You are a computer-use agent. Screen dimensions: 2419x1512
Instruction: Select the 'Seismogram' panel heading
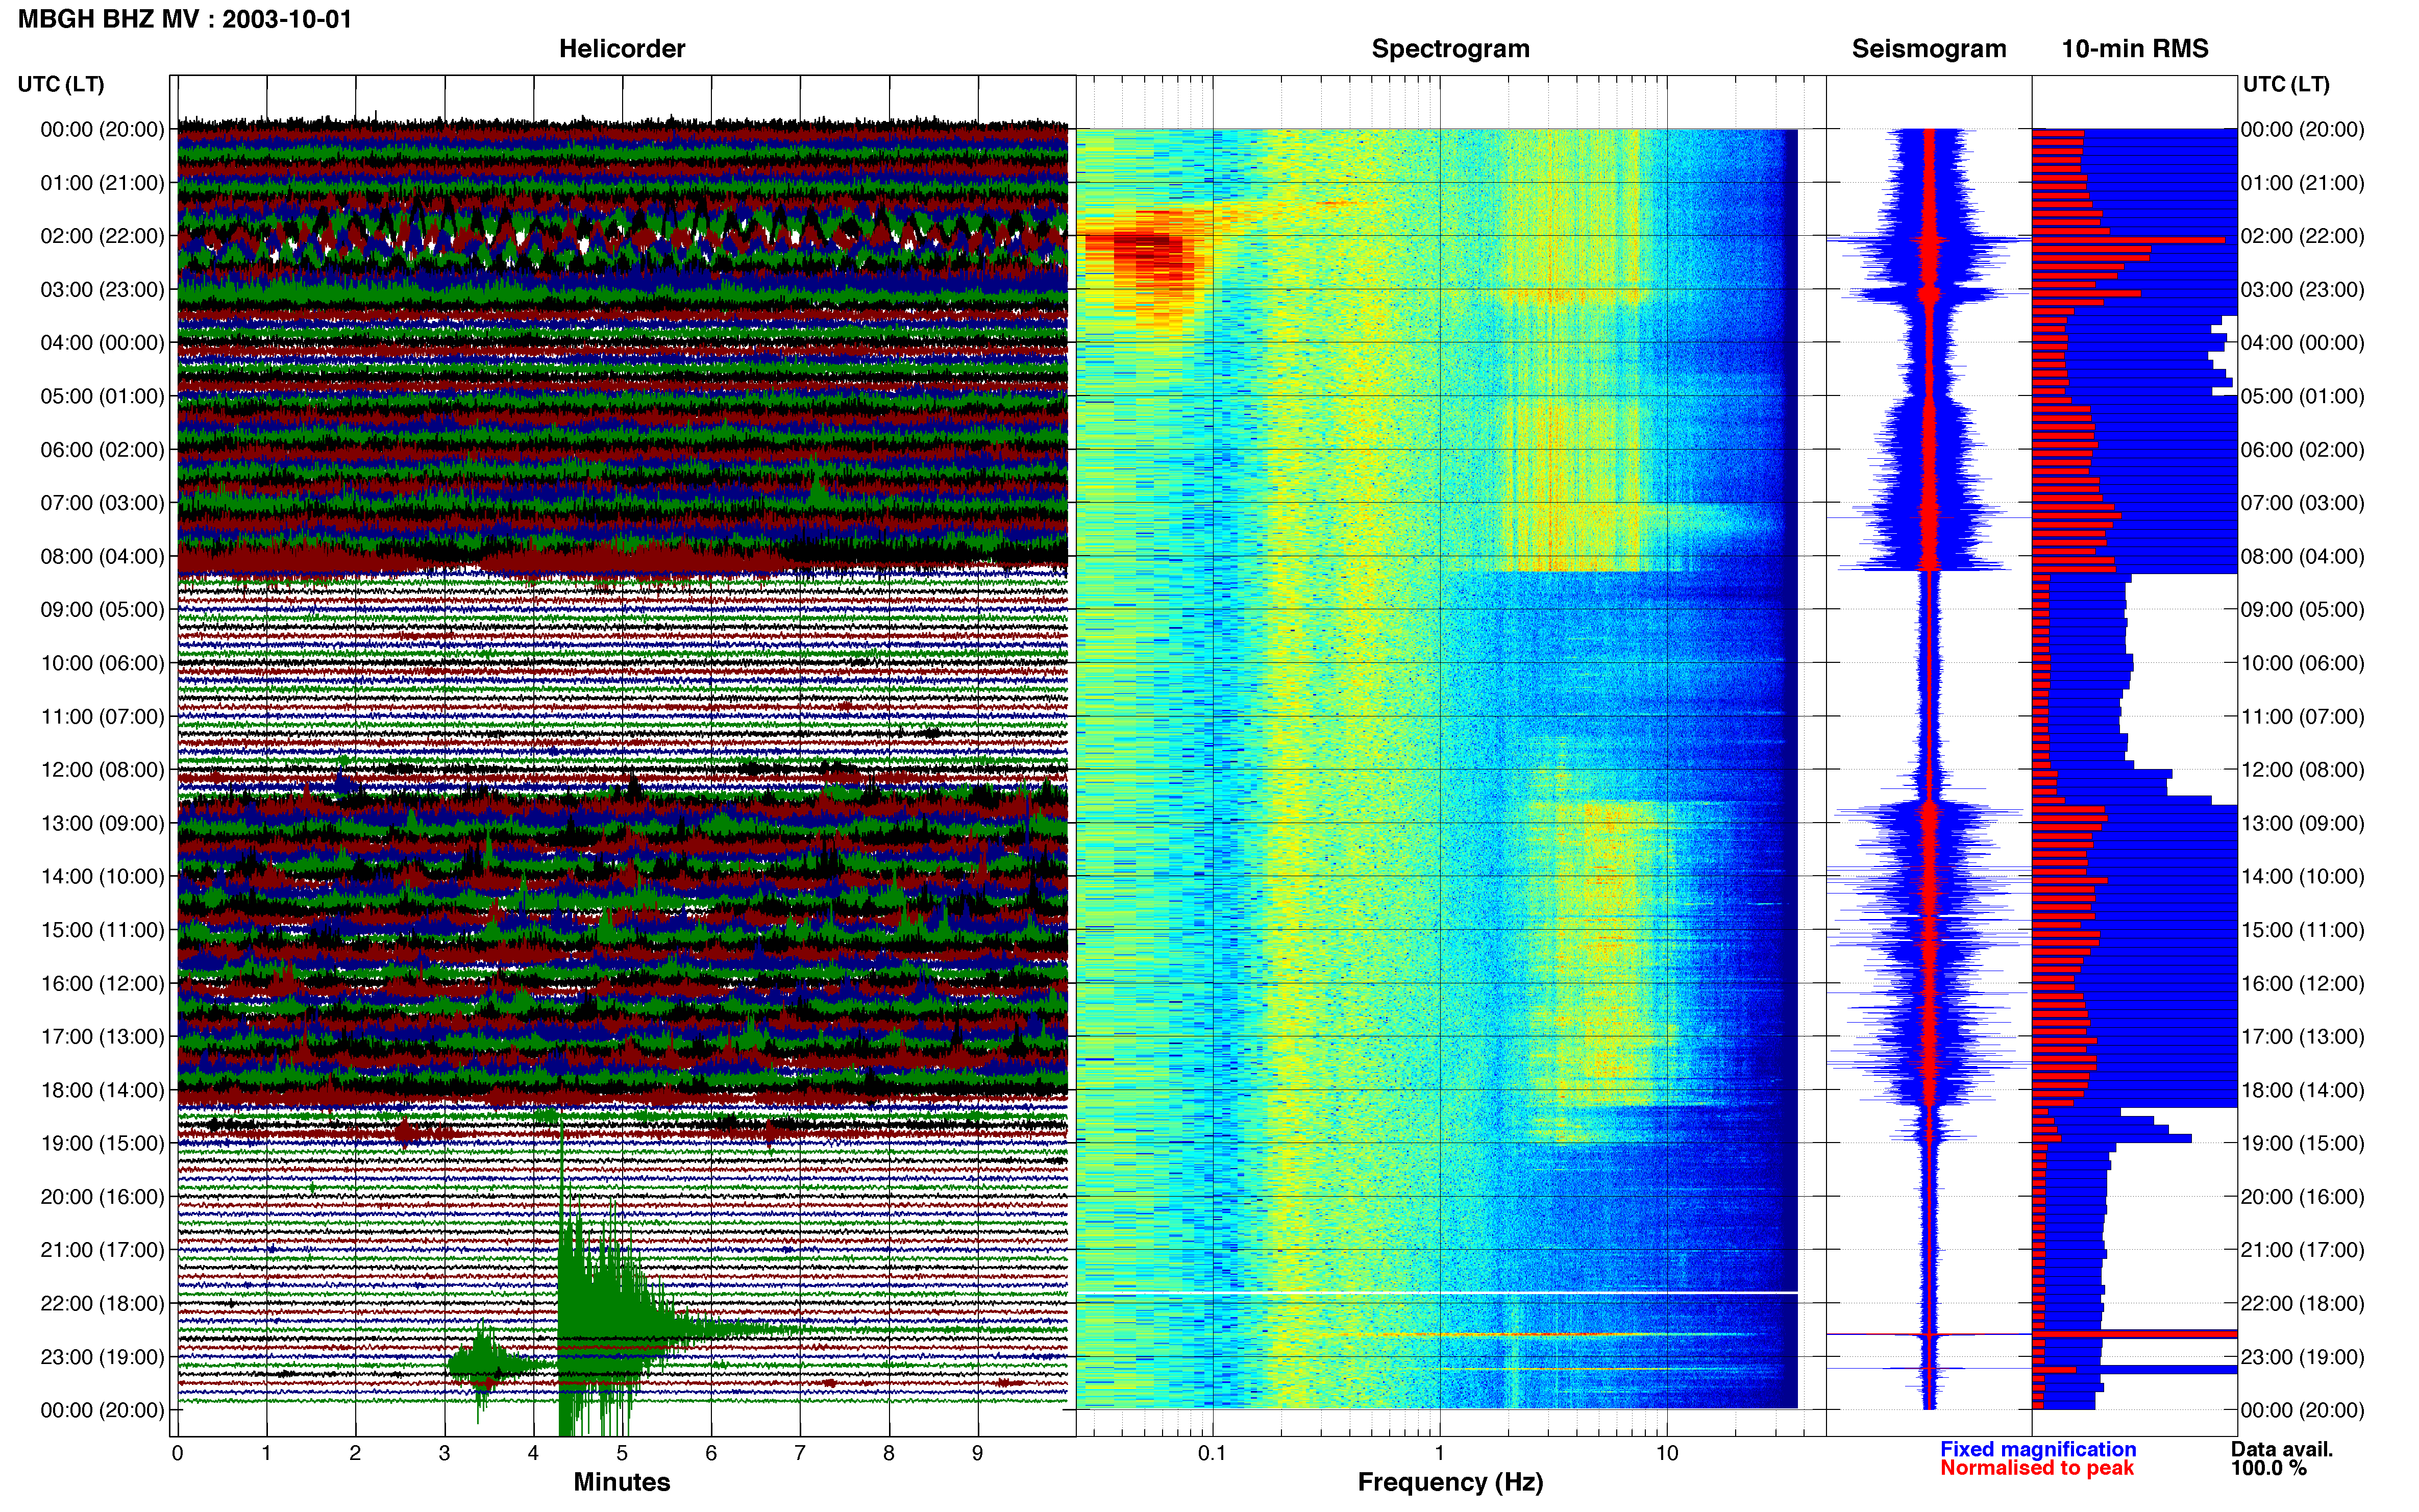click(x=1928, y=49)
